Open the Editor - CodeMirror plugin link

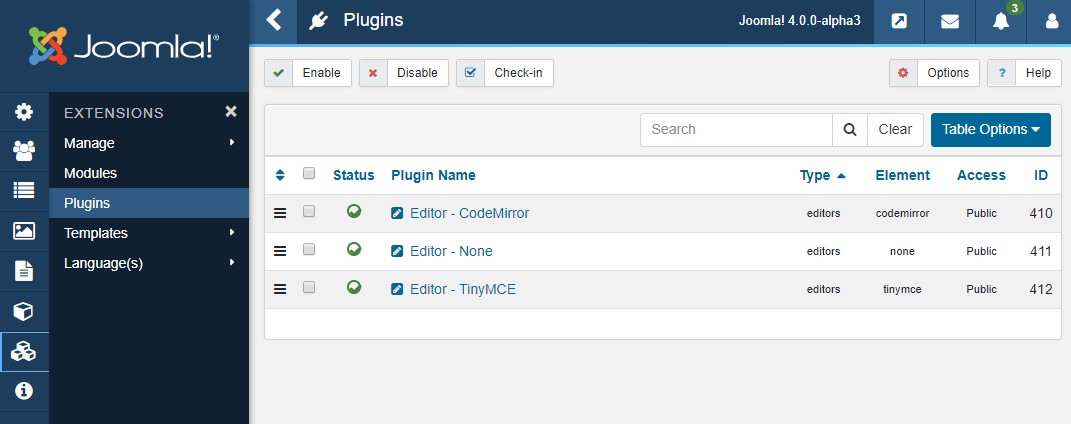tap(469, 213)
